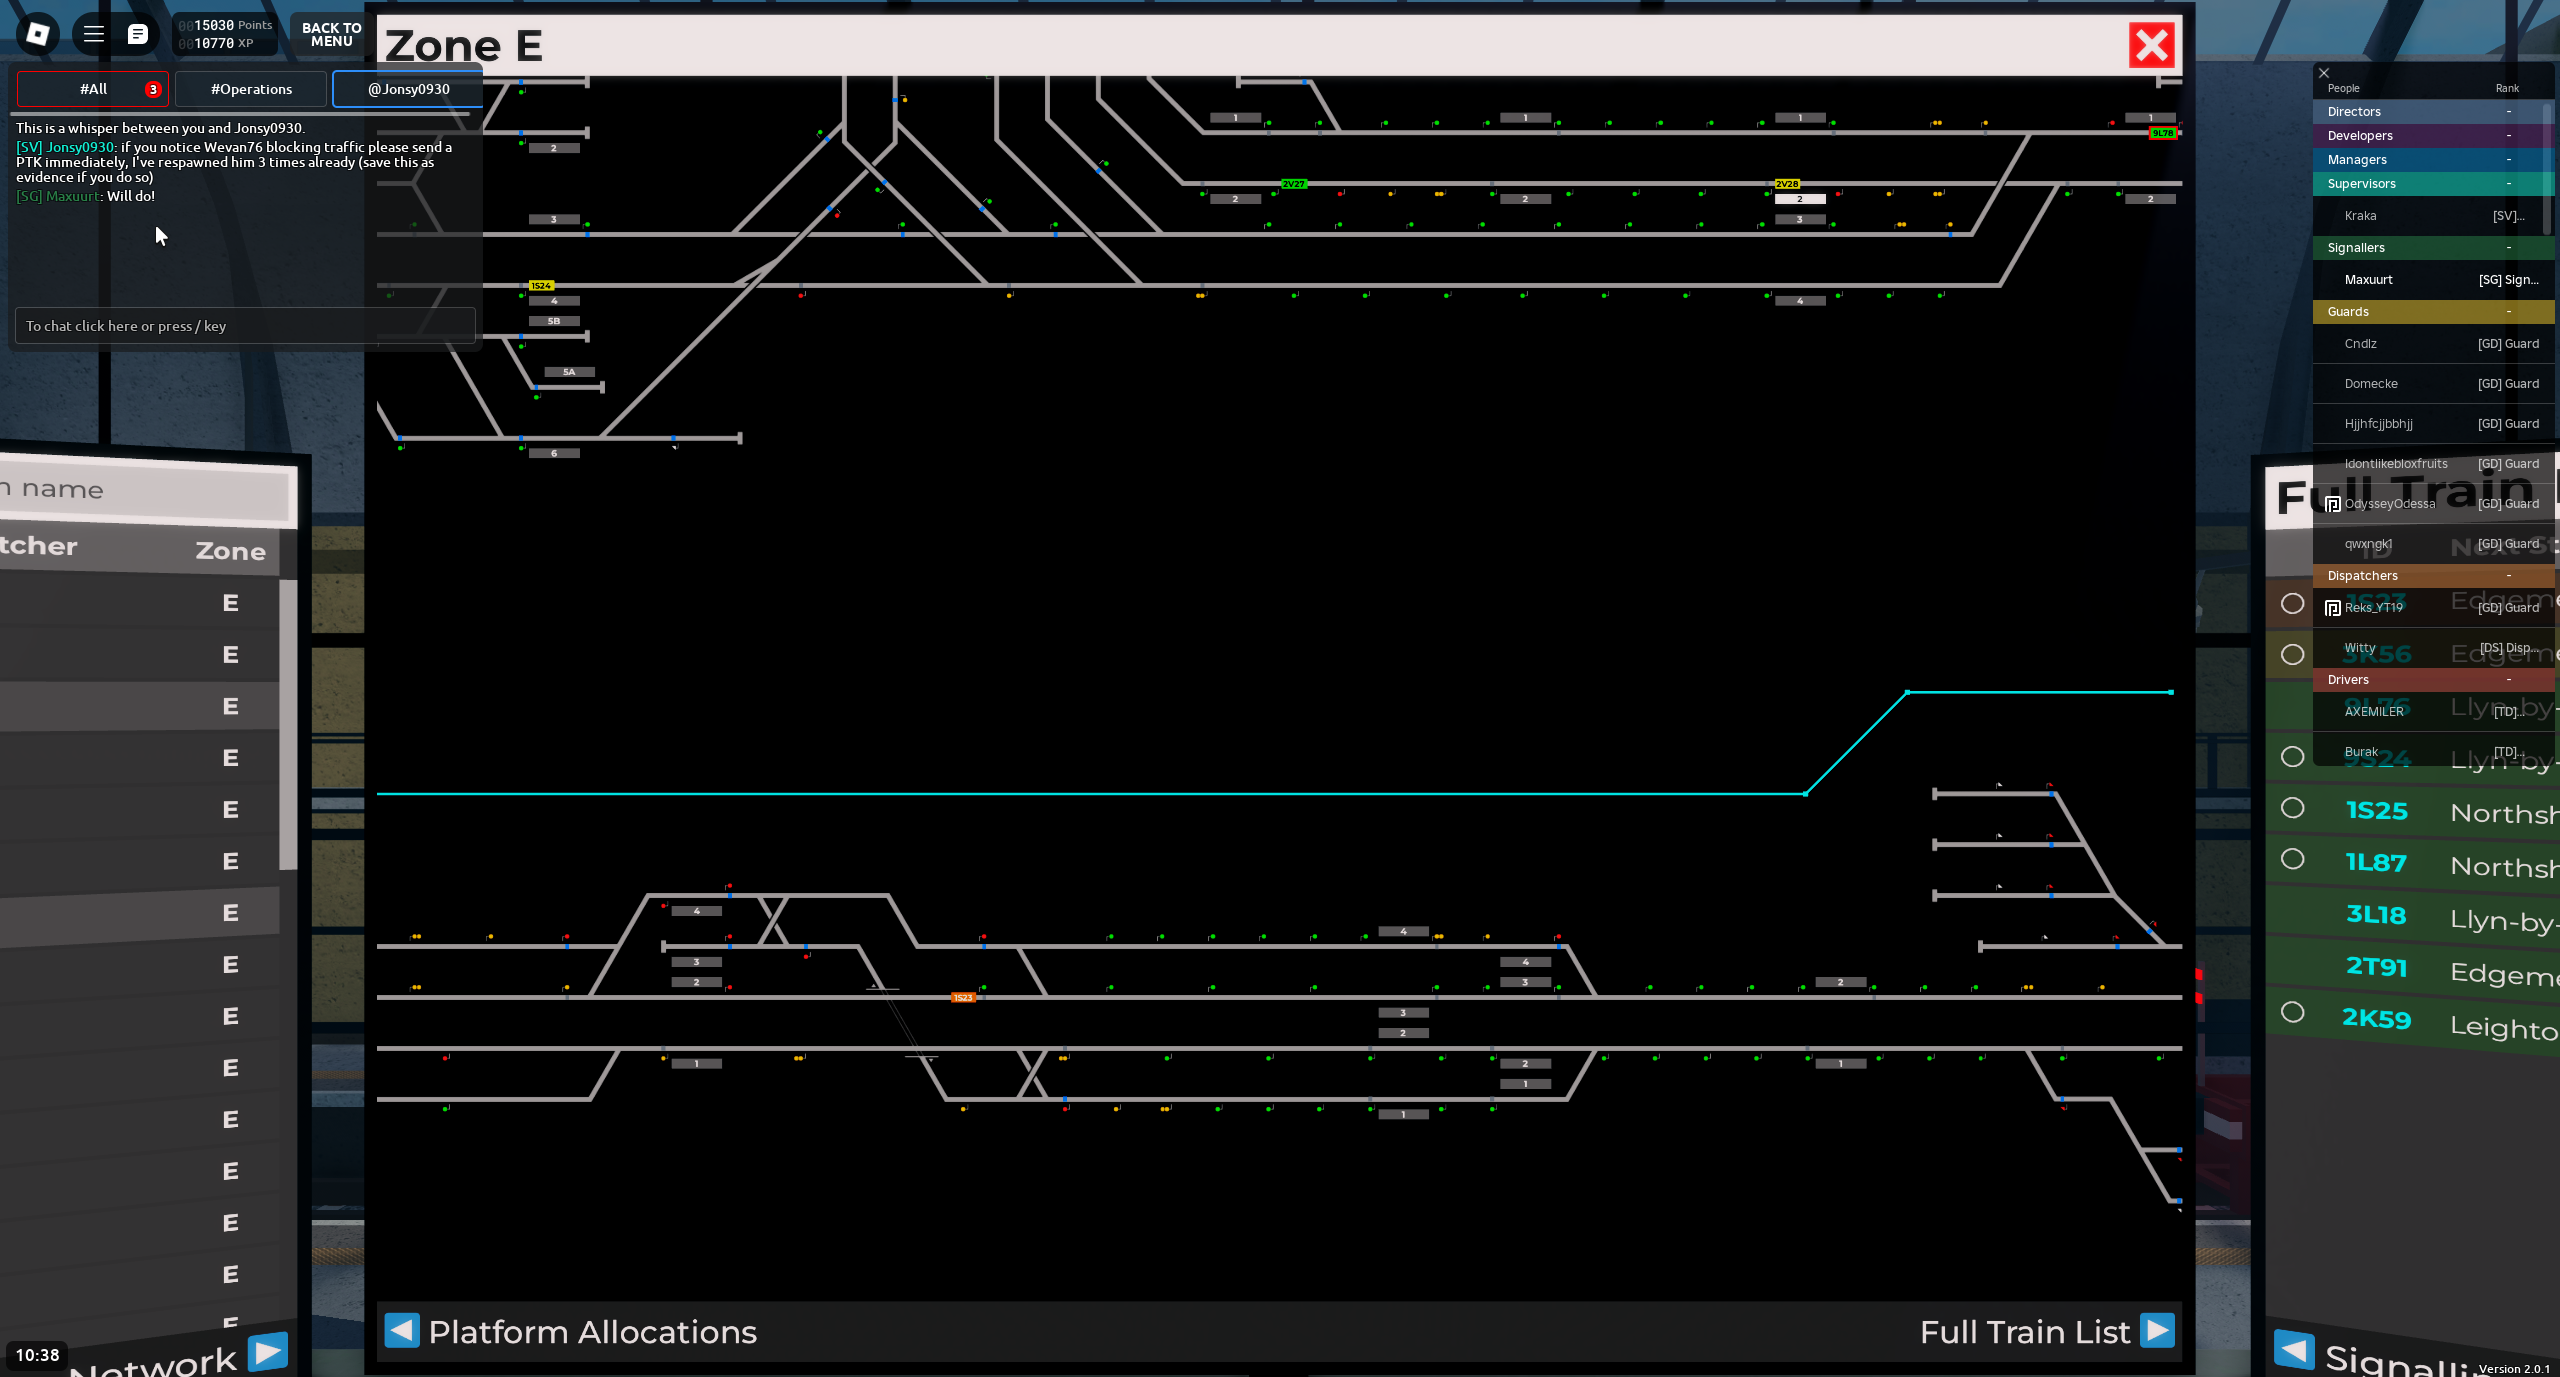2560x1377 pixels.
Task: Select the radio button for 1L87
Action: 2292,859
